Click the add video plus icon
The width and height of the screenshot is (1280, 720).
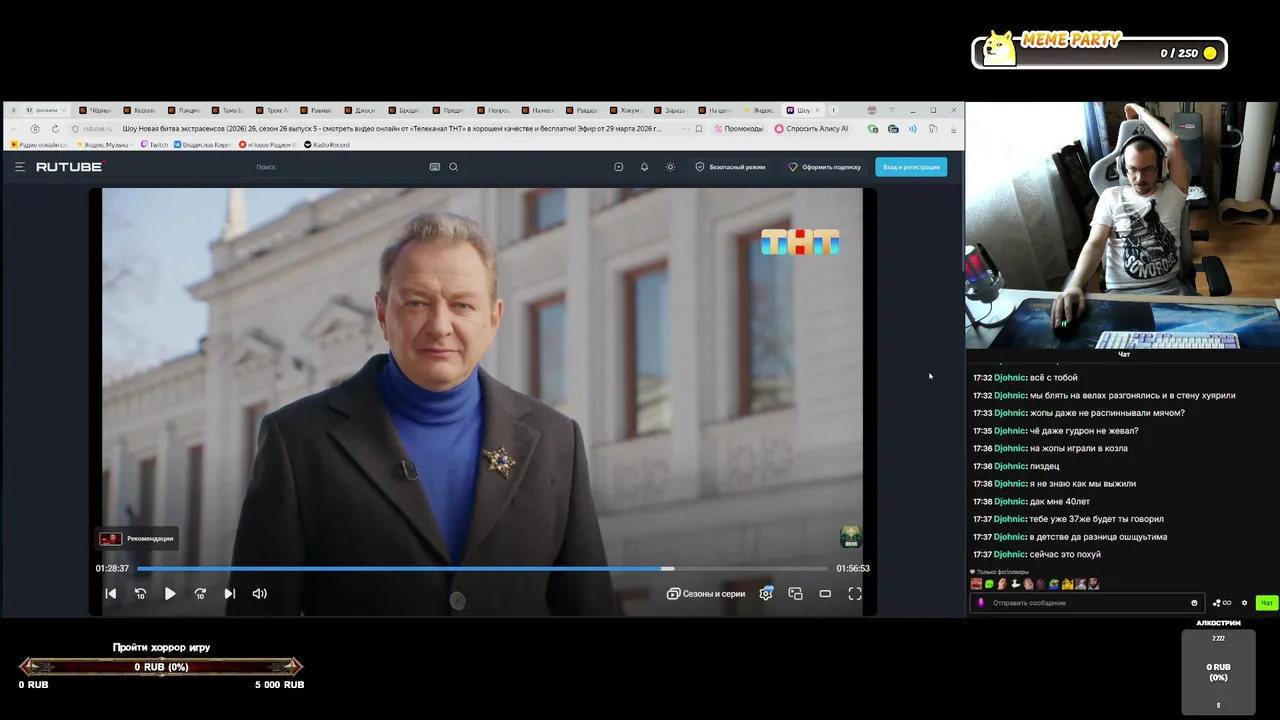coord(618,167)
